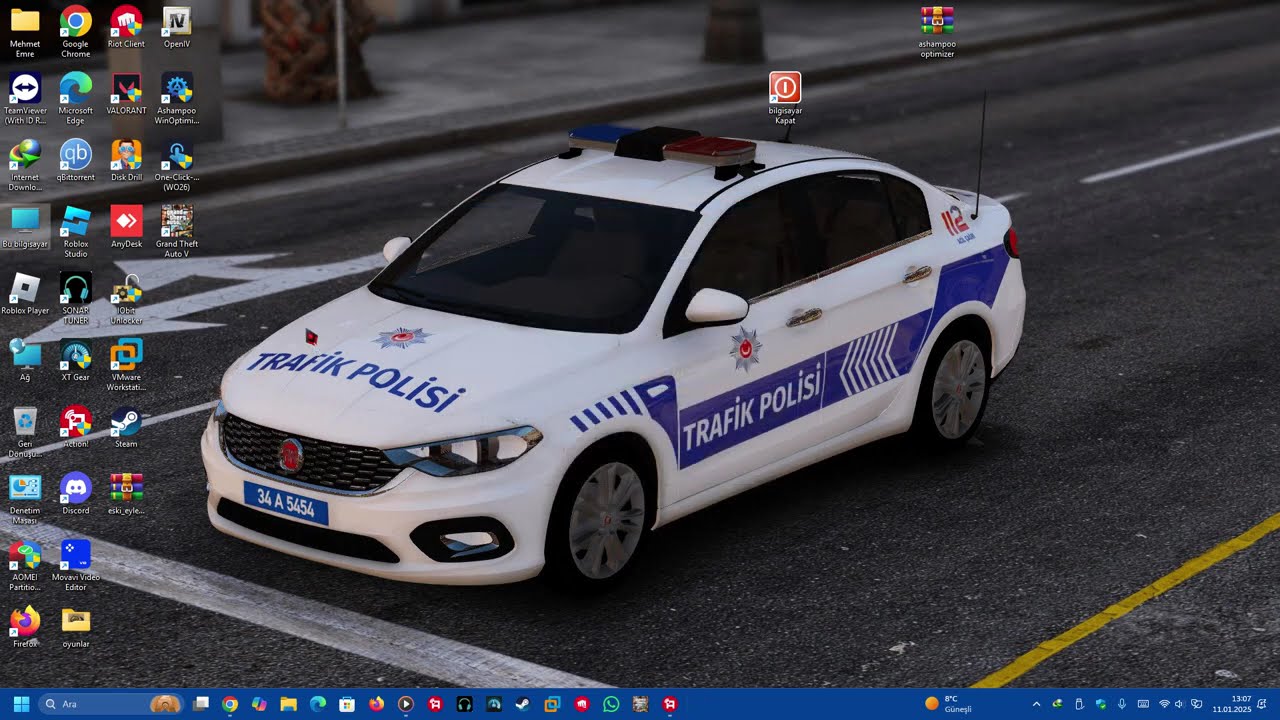1280x720 pixels.
Task: Select the Action! desktop shortcut
Action: pyautogui.click(x=76, y=428)
